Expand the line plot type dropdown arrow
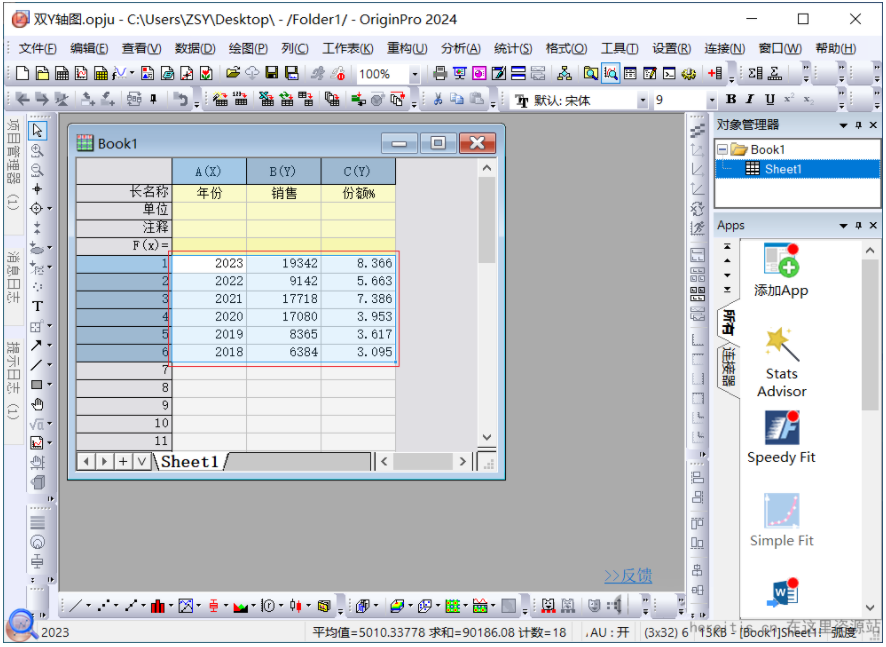Viewport: 886px width, 647px height. pos(88,606)
